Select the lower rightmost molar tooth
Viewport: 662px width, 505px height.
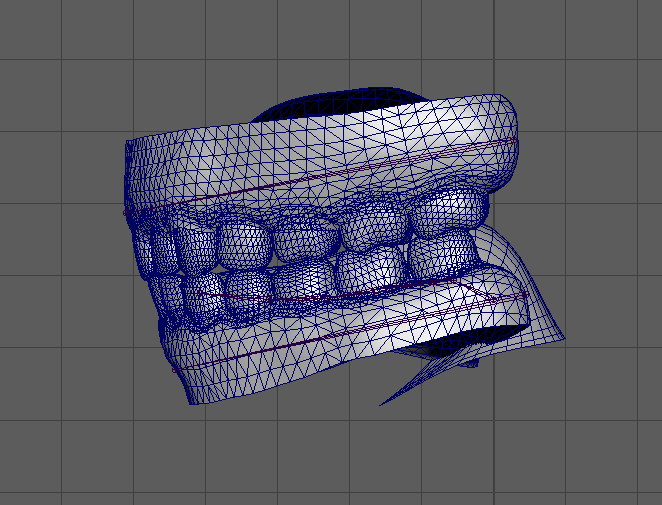tap(442, 254)
